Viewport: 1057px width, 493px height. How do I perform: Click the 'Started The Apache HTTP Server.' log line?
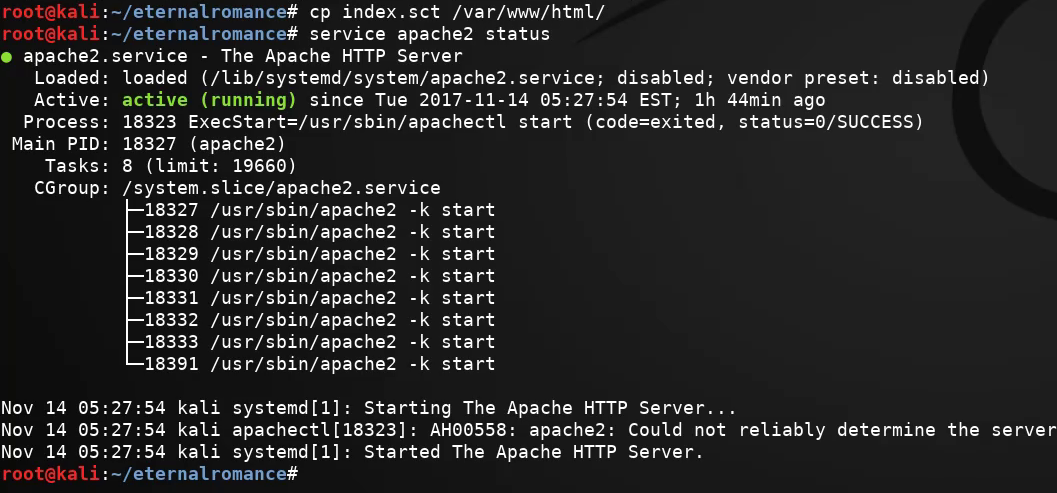[534, 452]
